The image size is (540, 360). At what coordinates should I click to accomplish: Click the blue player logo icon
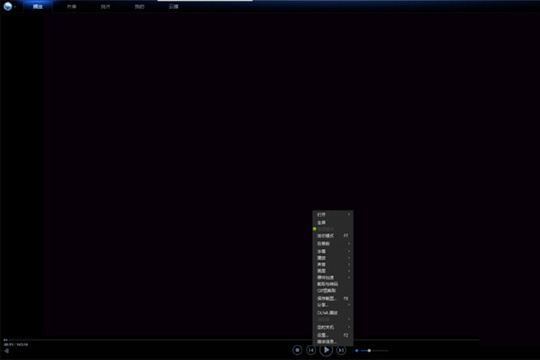pos(8,6)
